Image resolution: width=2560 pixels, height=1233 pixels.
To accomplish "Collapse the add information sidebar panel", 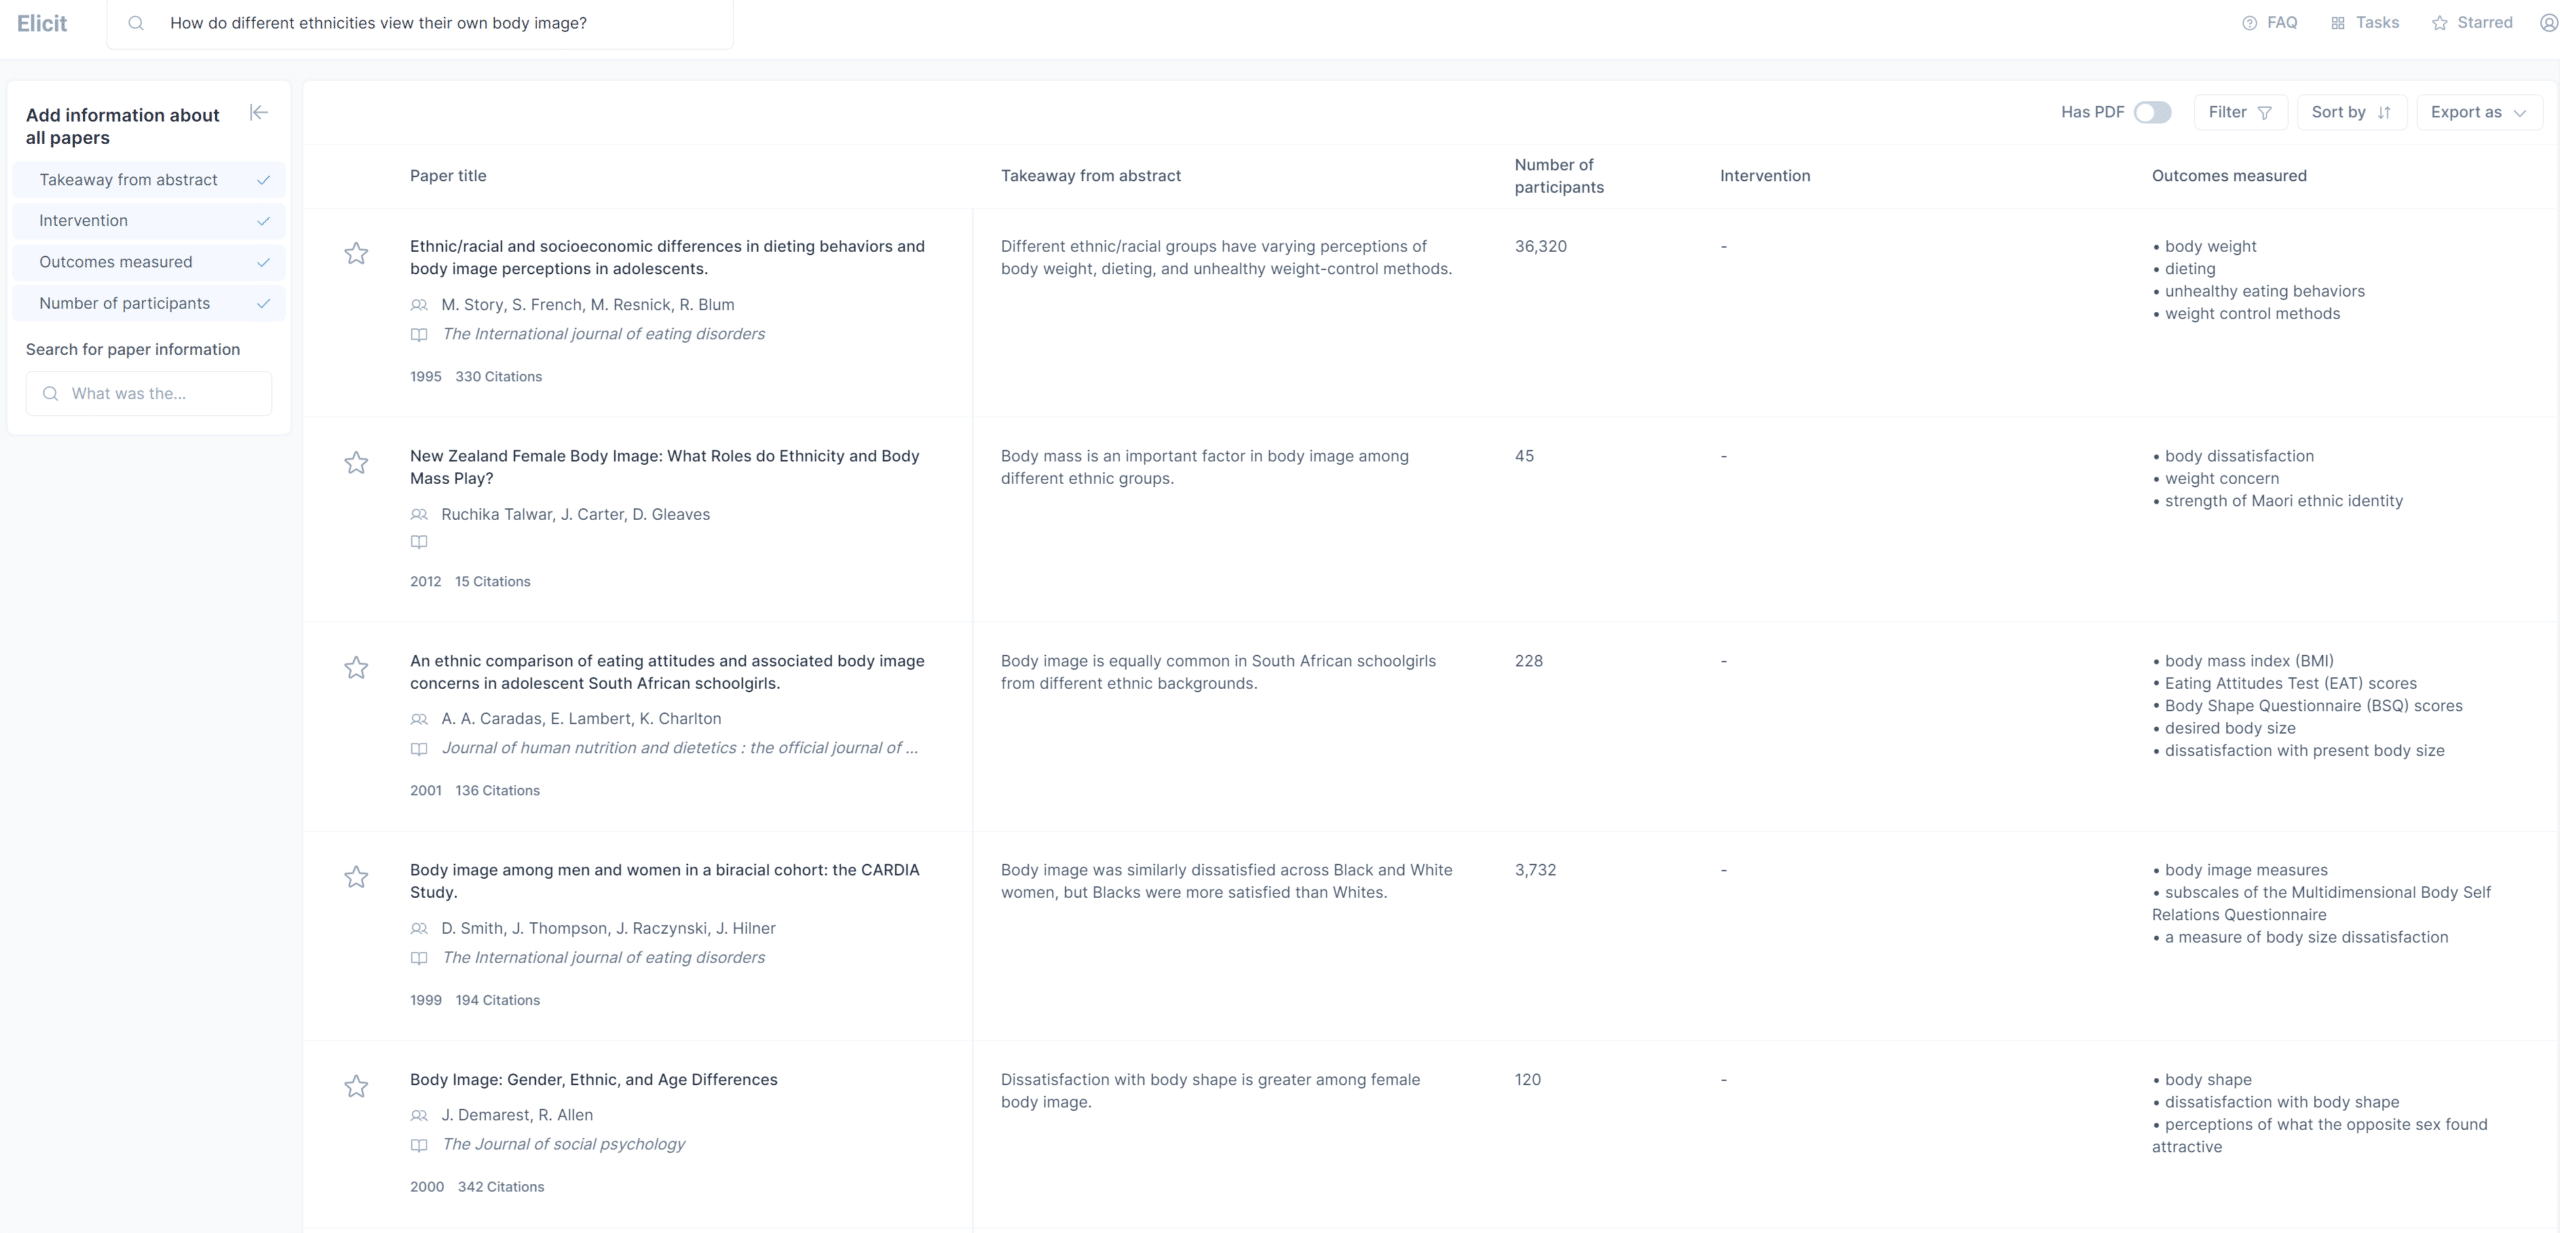I will coord(258,112).
